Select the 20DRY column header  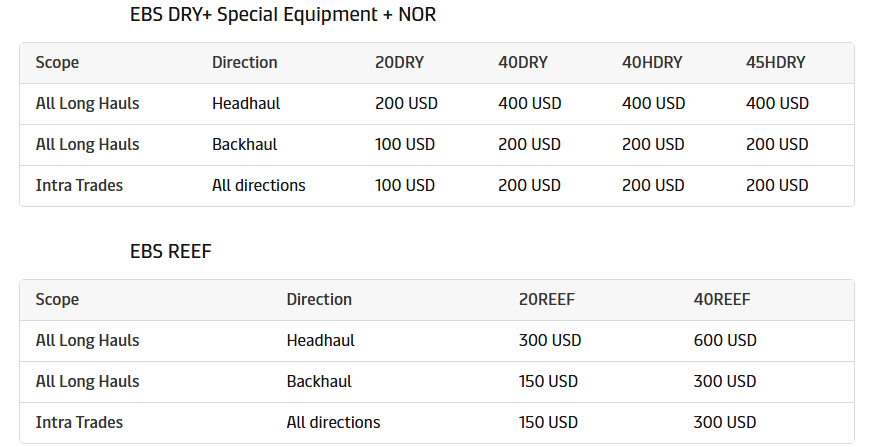(x=399, y=62)
